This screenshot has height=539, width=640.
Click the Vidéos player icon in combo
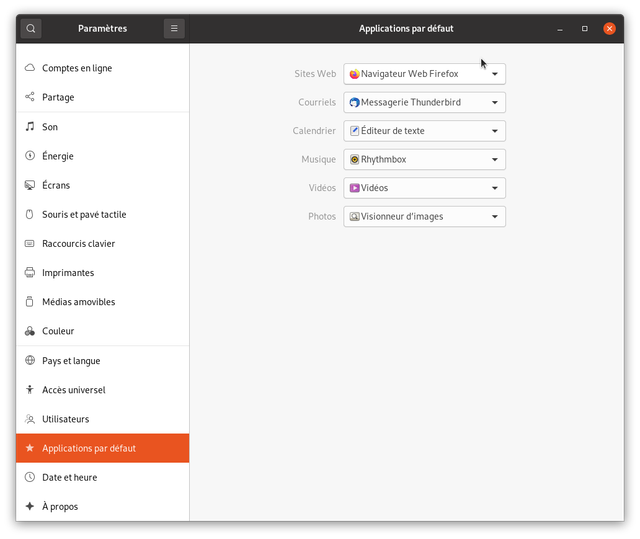click(x=354, y=188)
